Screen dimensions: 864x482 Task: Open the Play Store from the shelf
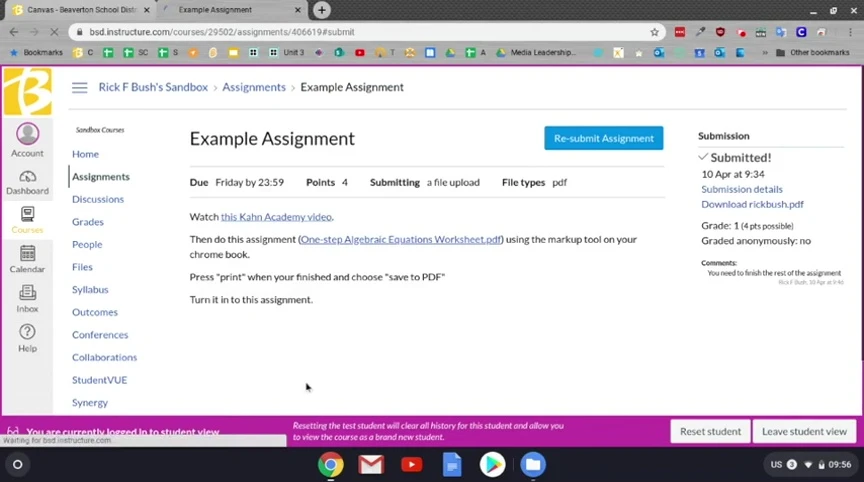coord(492,465)
